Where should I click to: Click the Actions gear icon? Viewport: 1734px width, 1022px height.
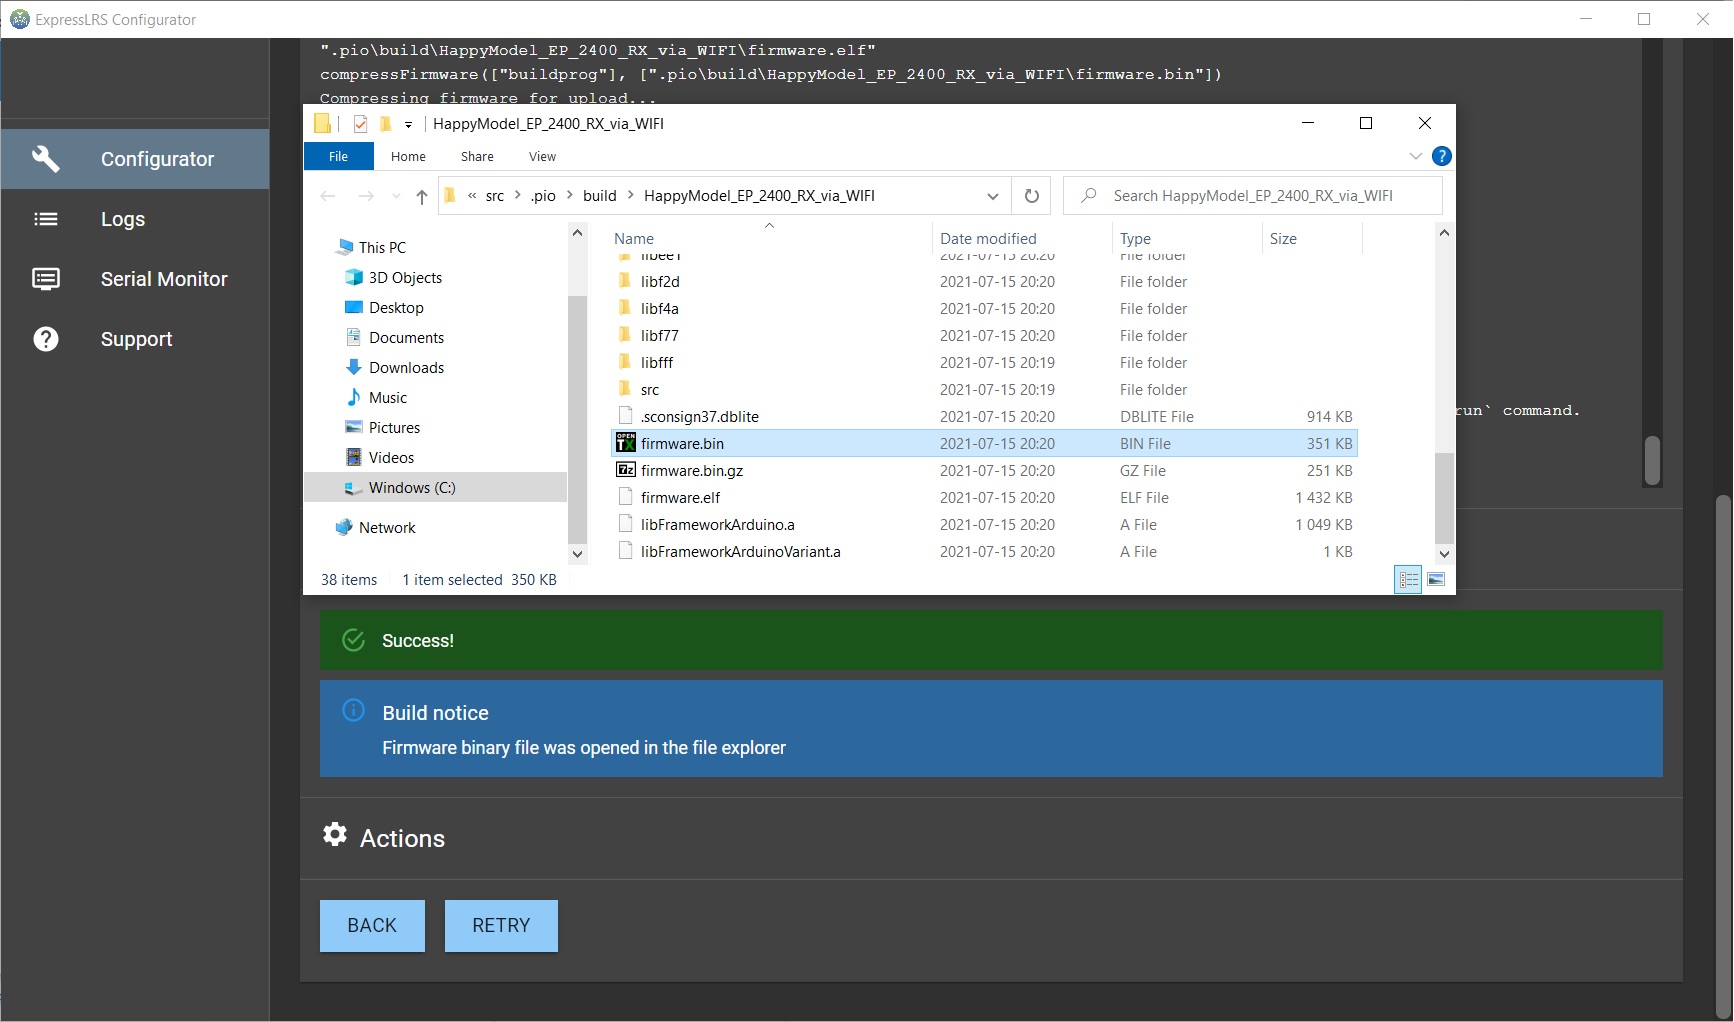[x=335, y=834]
